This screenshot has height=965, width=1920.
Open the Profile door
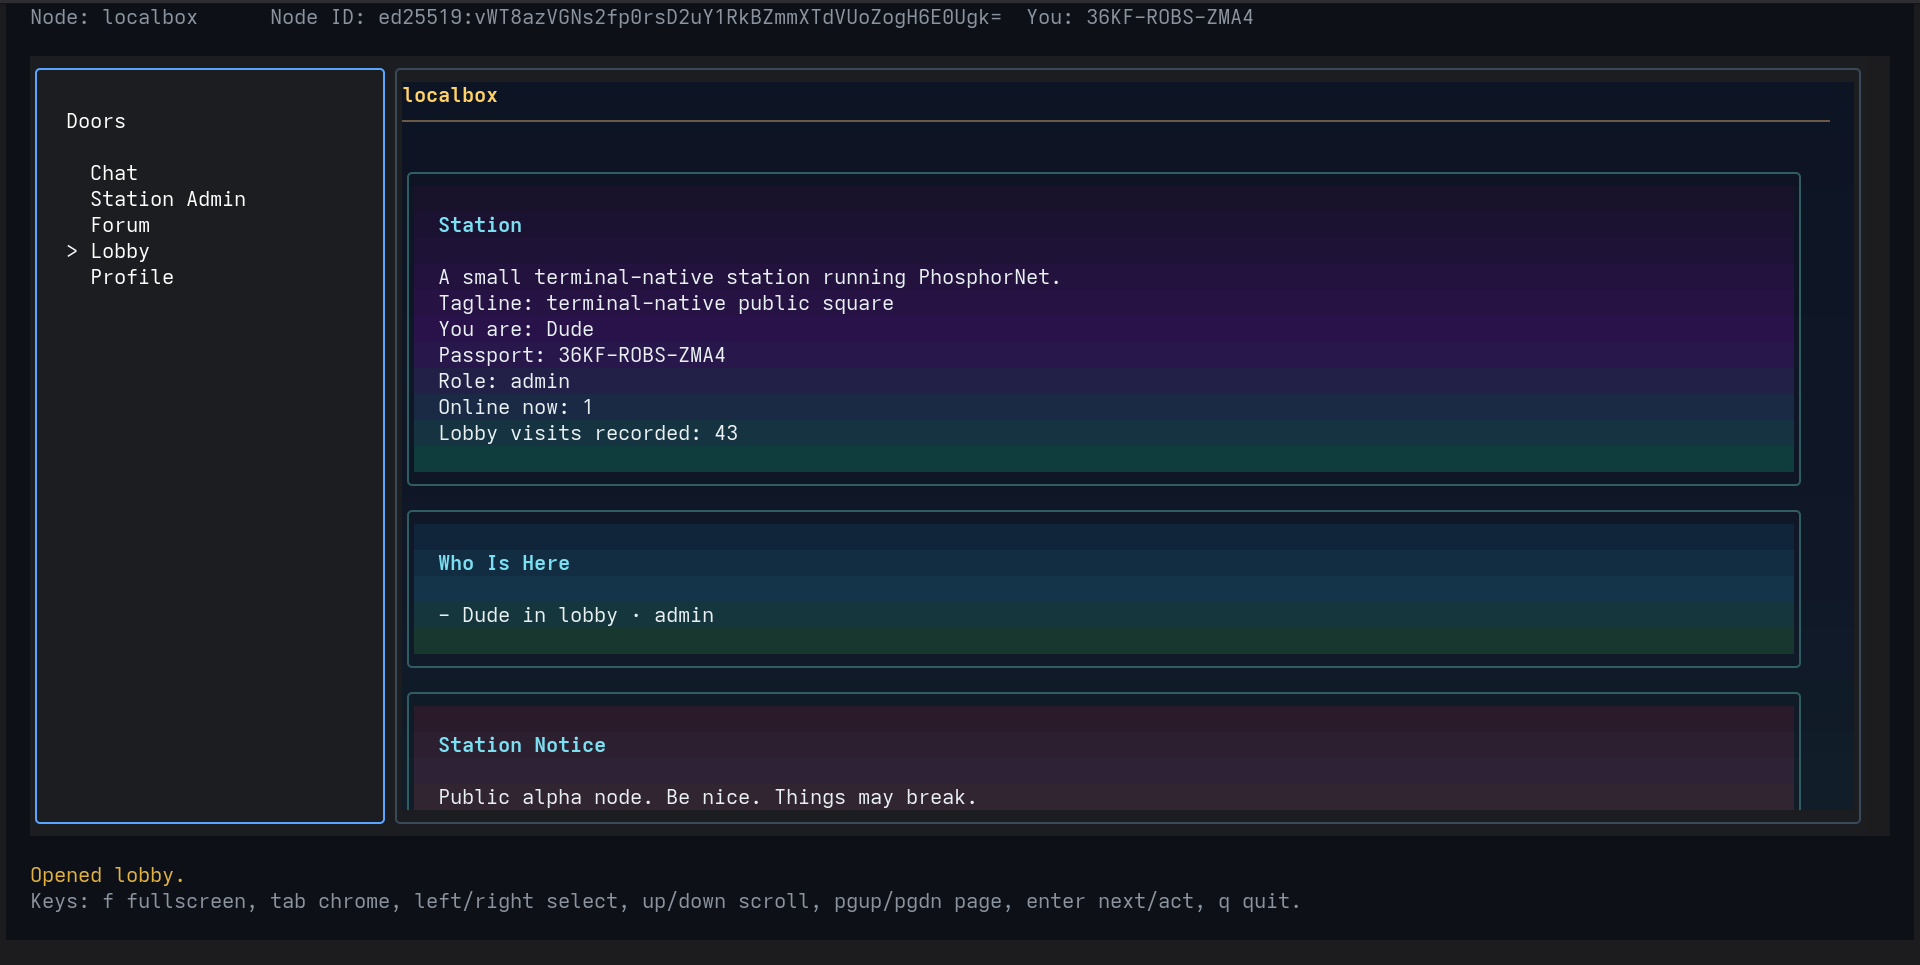(132, 277)
